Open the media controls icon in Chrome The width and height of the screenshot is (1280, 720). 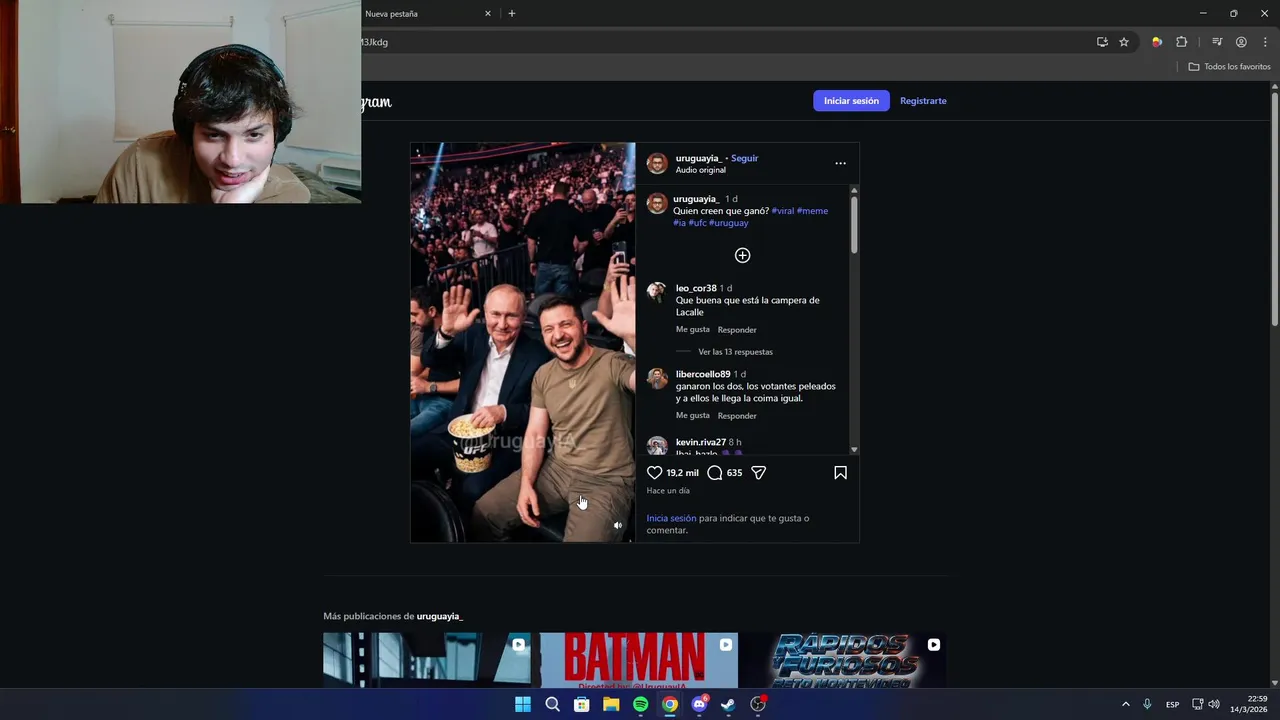(x=1217, y=42)
